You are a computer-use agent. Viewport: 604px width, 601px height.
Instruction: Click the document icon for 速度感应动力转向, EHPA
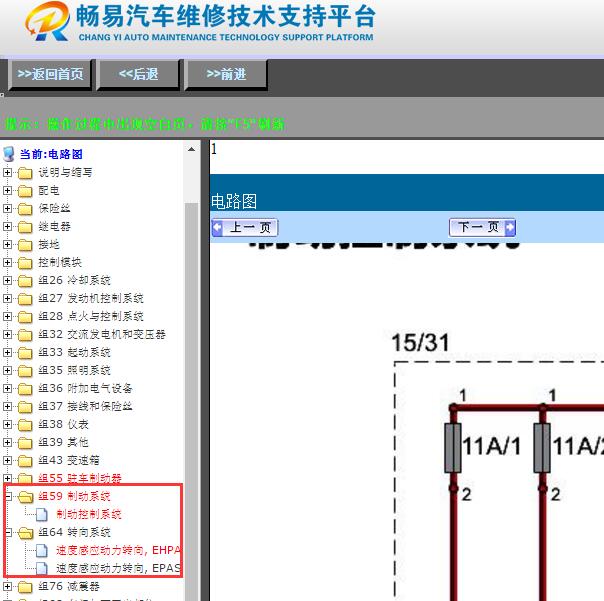[x=42, y=551]
